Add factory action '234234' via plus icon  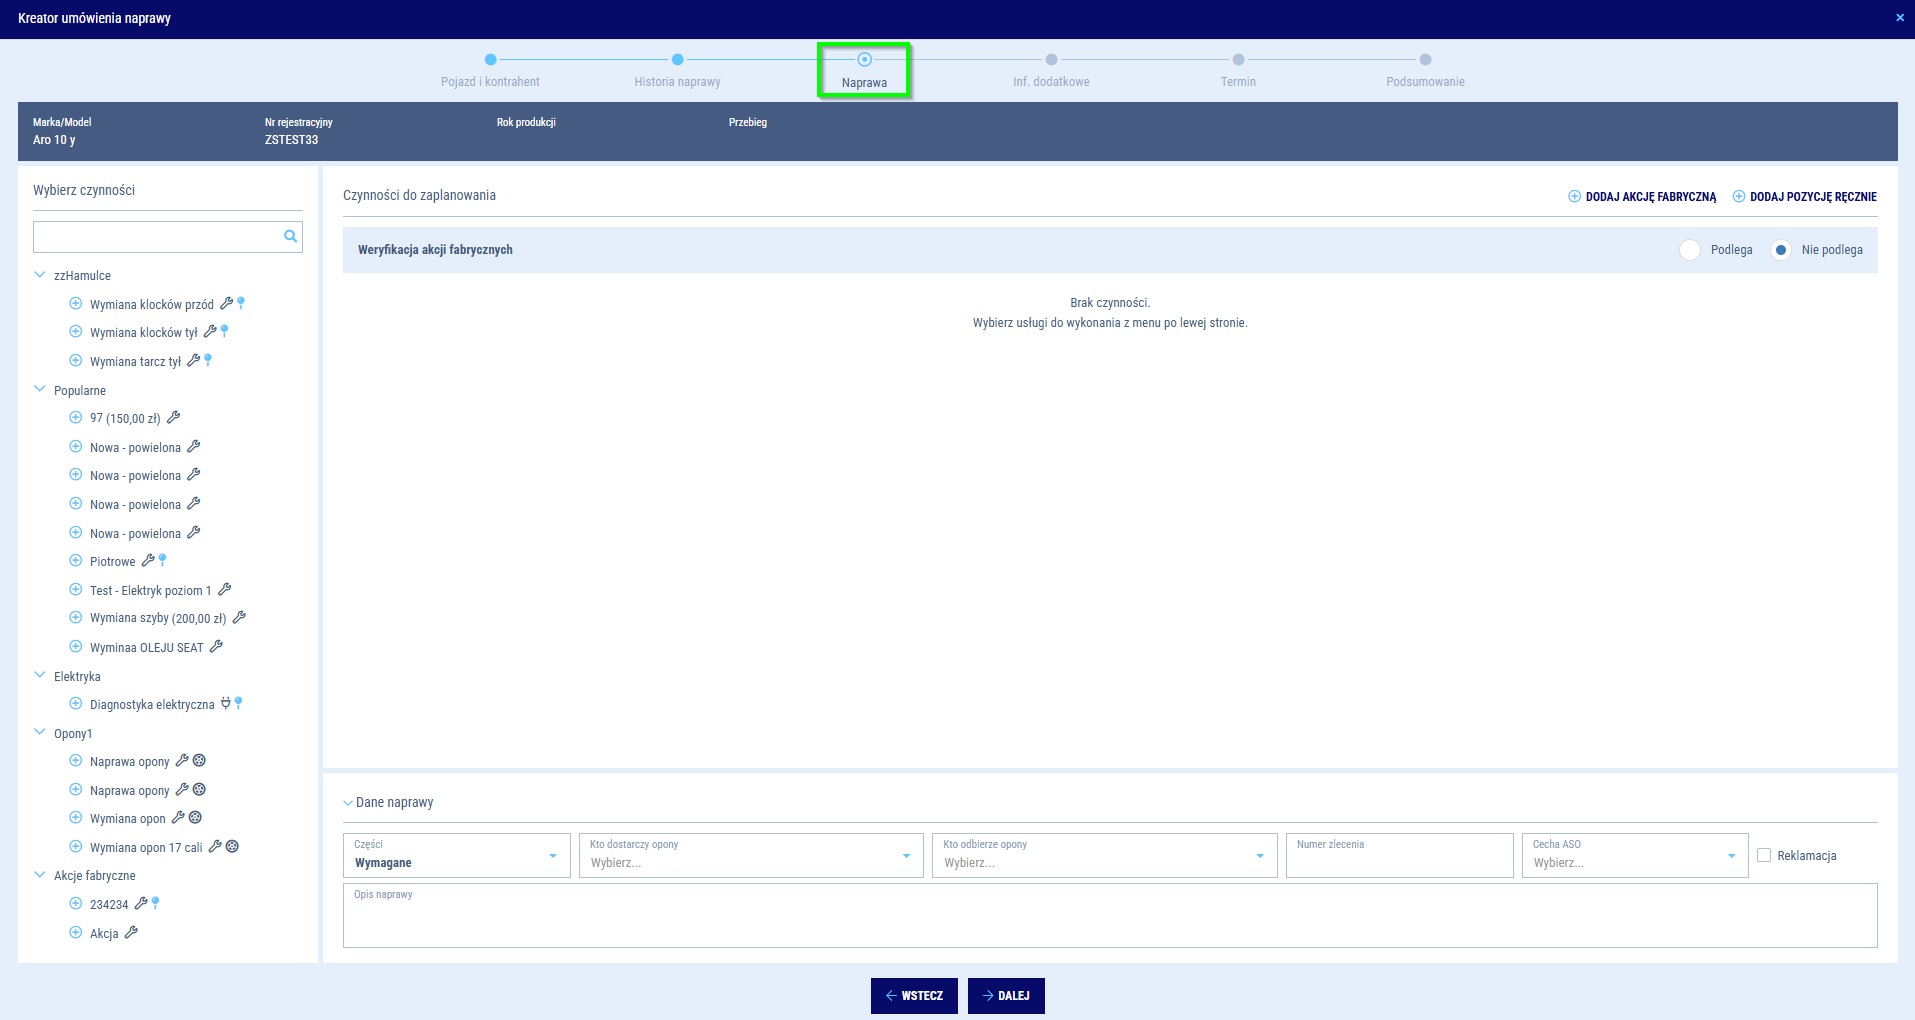(75, 904)
